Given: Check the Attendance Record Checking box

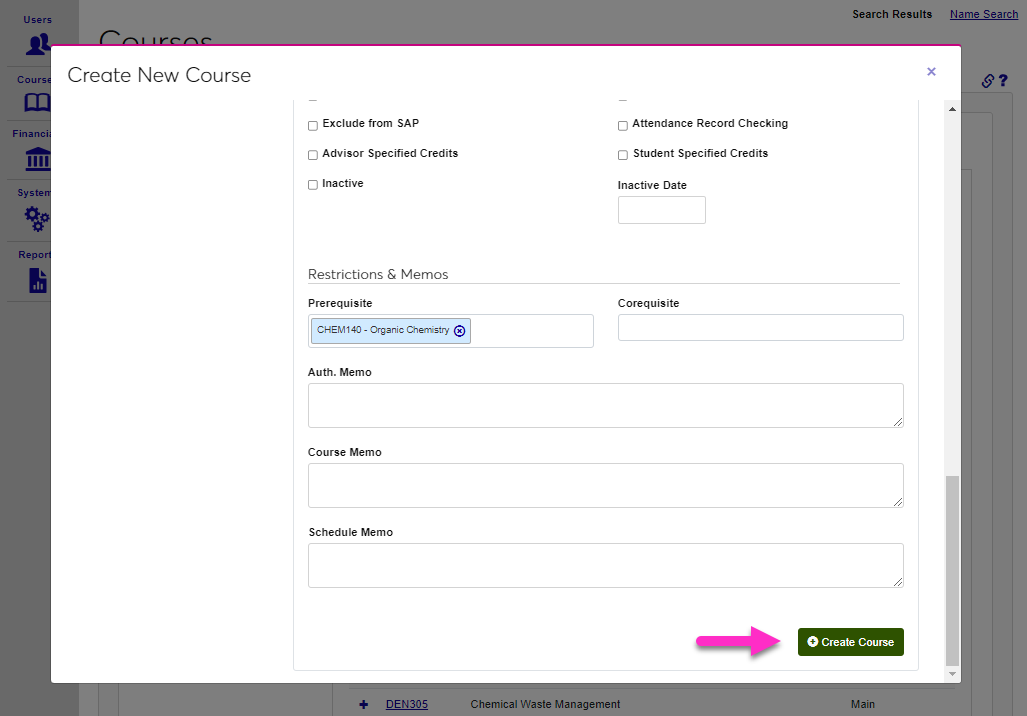Looking at the screenshot, I should coord(623,126).
